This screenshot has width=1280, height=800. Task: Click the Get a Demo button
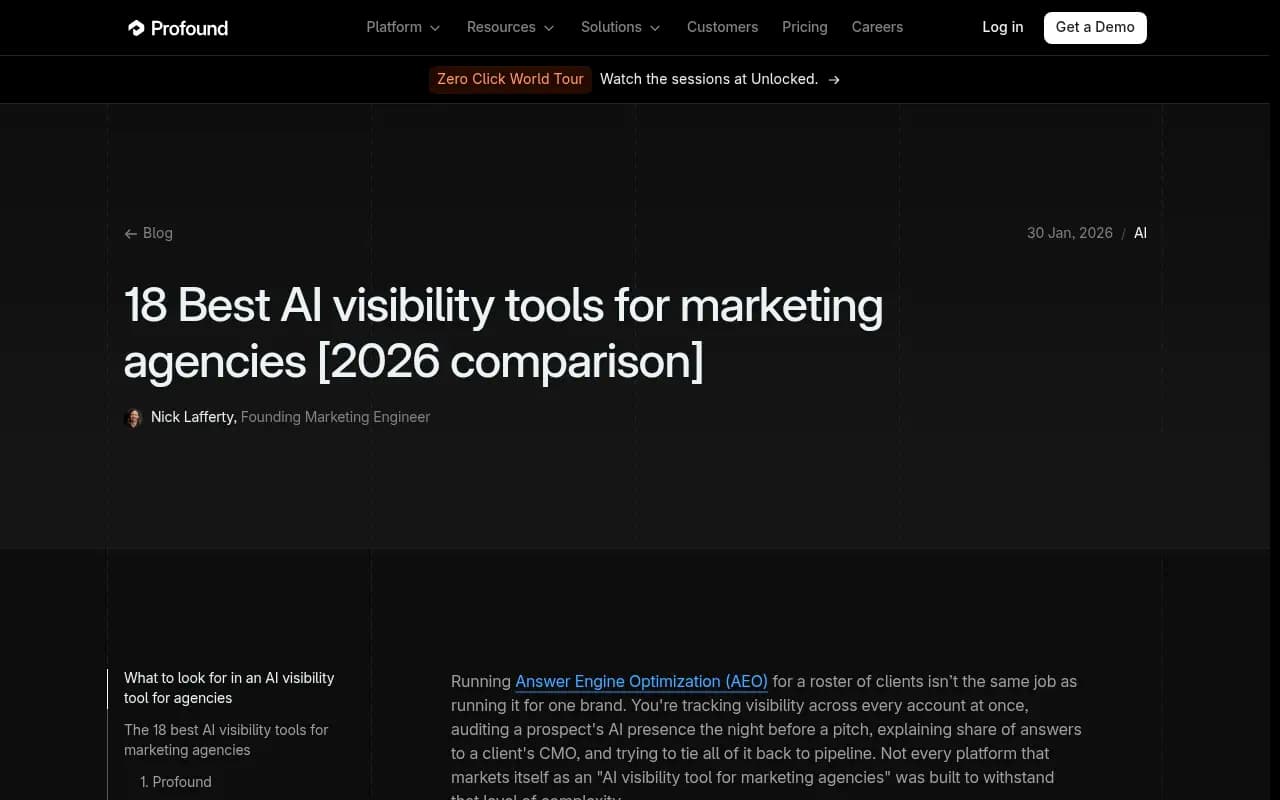pos(1095,27)
